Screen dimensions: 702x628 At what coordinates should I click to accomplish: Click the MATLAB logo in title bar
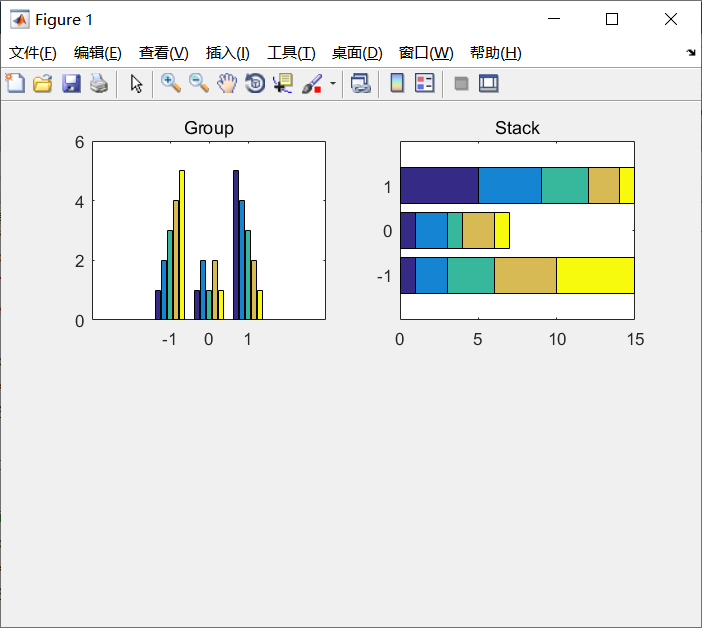click(20, 19)
